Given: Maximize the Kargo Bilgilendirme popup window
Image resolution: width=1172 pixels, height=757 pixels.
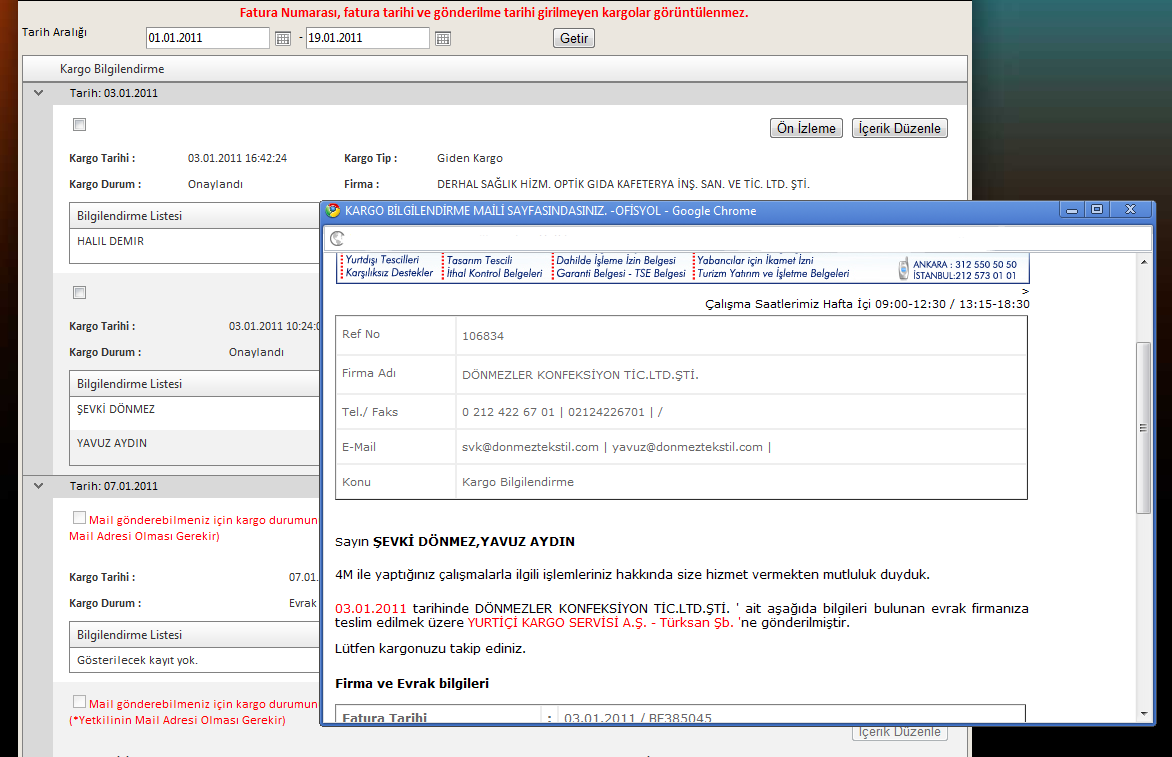Looking at the screenshot, I should coord(1097,210).
